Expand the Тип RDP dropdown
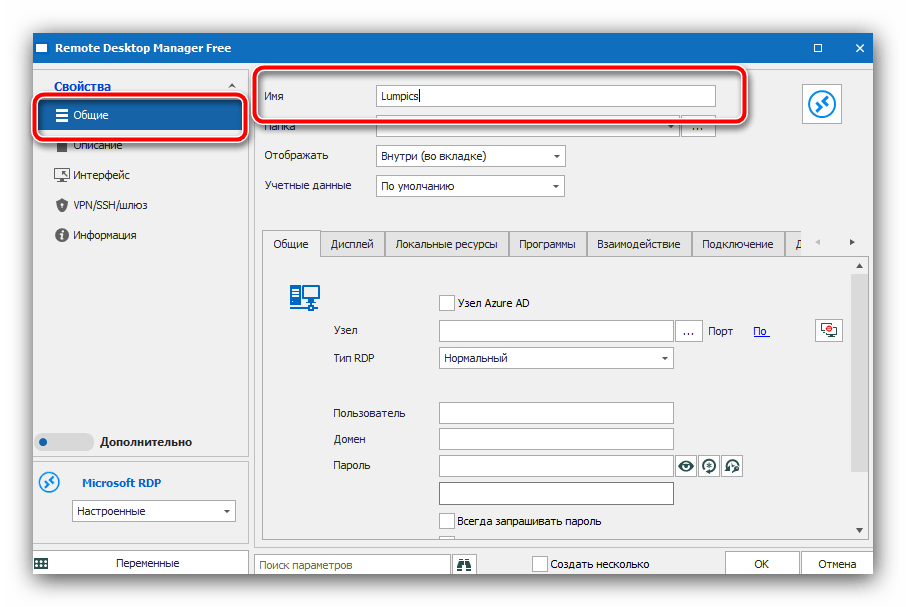 point(556,358)
